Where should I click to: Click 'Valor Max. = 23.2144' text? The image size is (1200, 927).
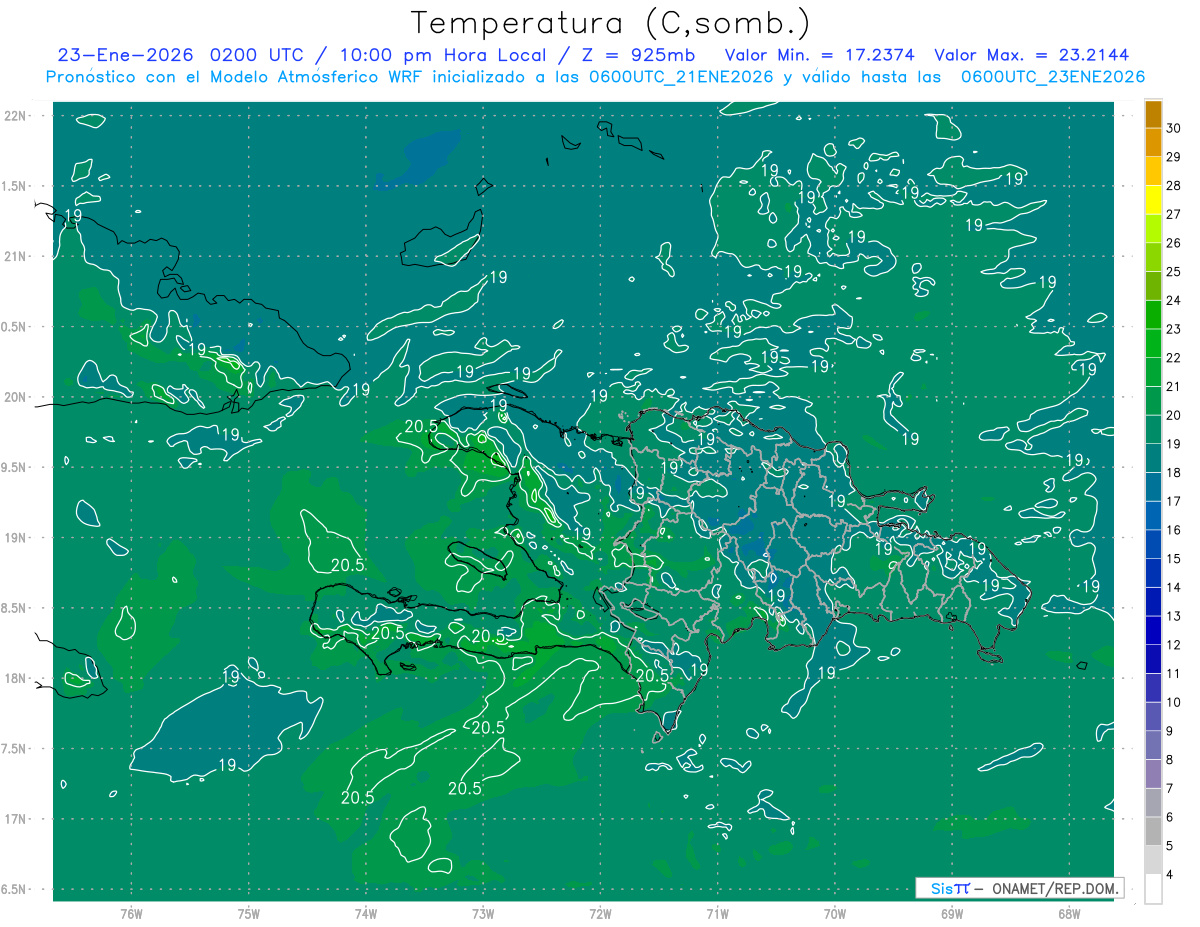pyautogui.click(x=1034, y=54)
